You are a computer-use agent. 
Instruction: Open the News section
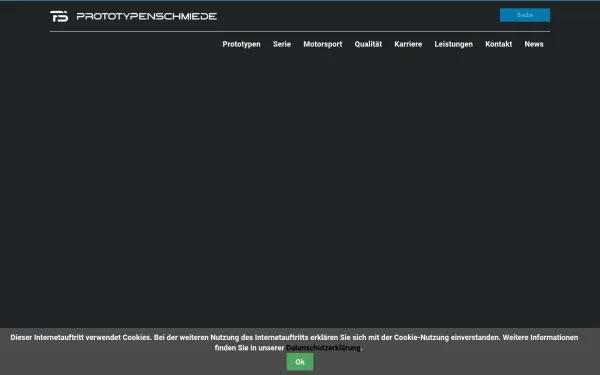click(534, 44)
